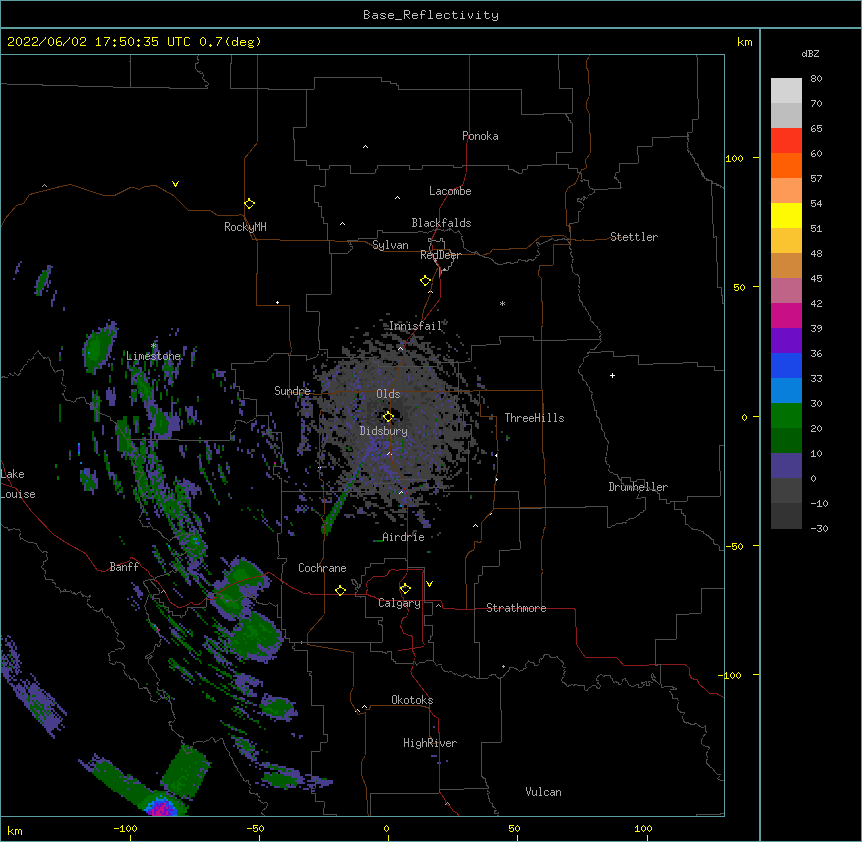Click the Drumheller label
The height and width of the screenshot is (842, 862).
tap(638, 487)
